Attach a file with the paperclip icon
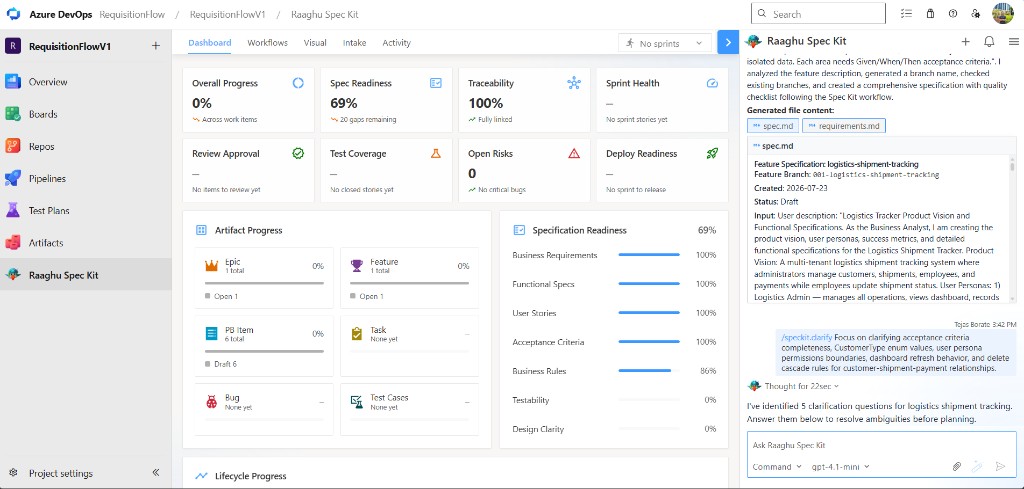 956,467
